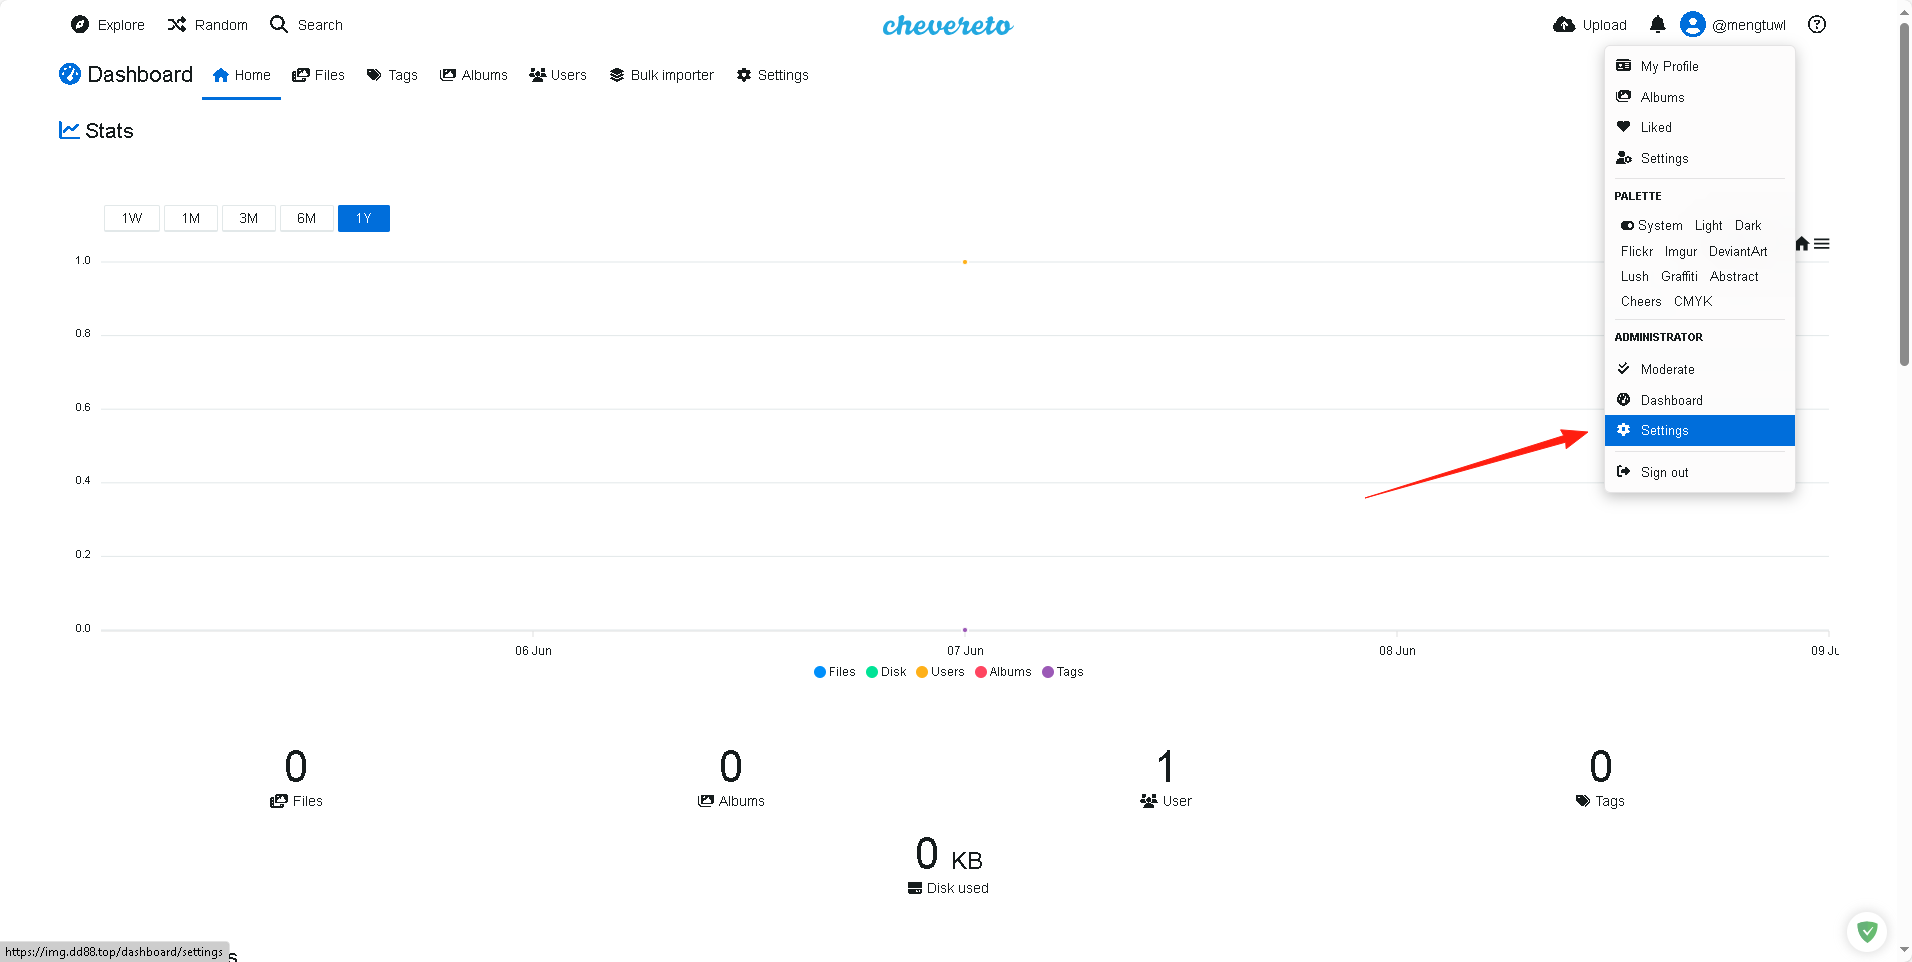The height and width of the screenshot is (962, 1912).
Task: Choose the Dark palette theme
Action: click(1748, 226)
